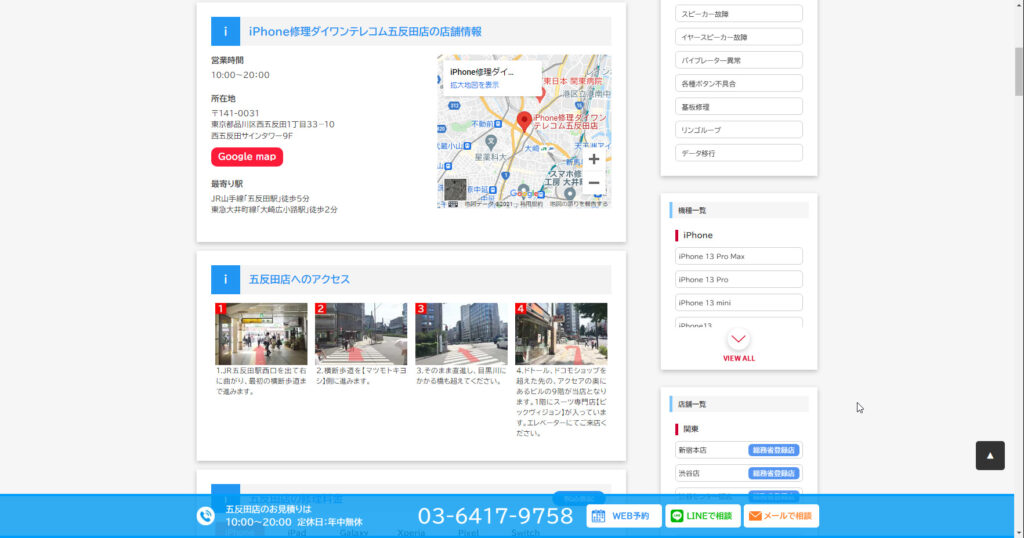Select business hours text 10:00~20:00

(240, 75)
